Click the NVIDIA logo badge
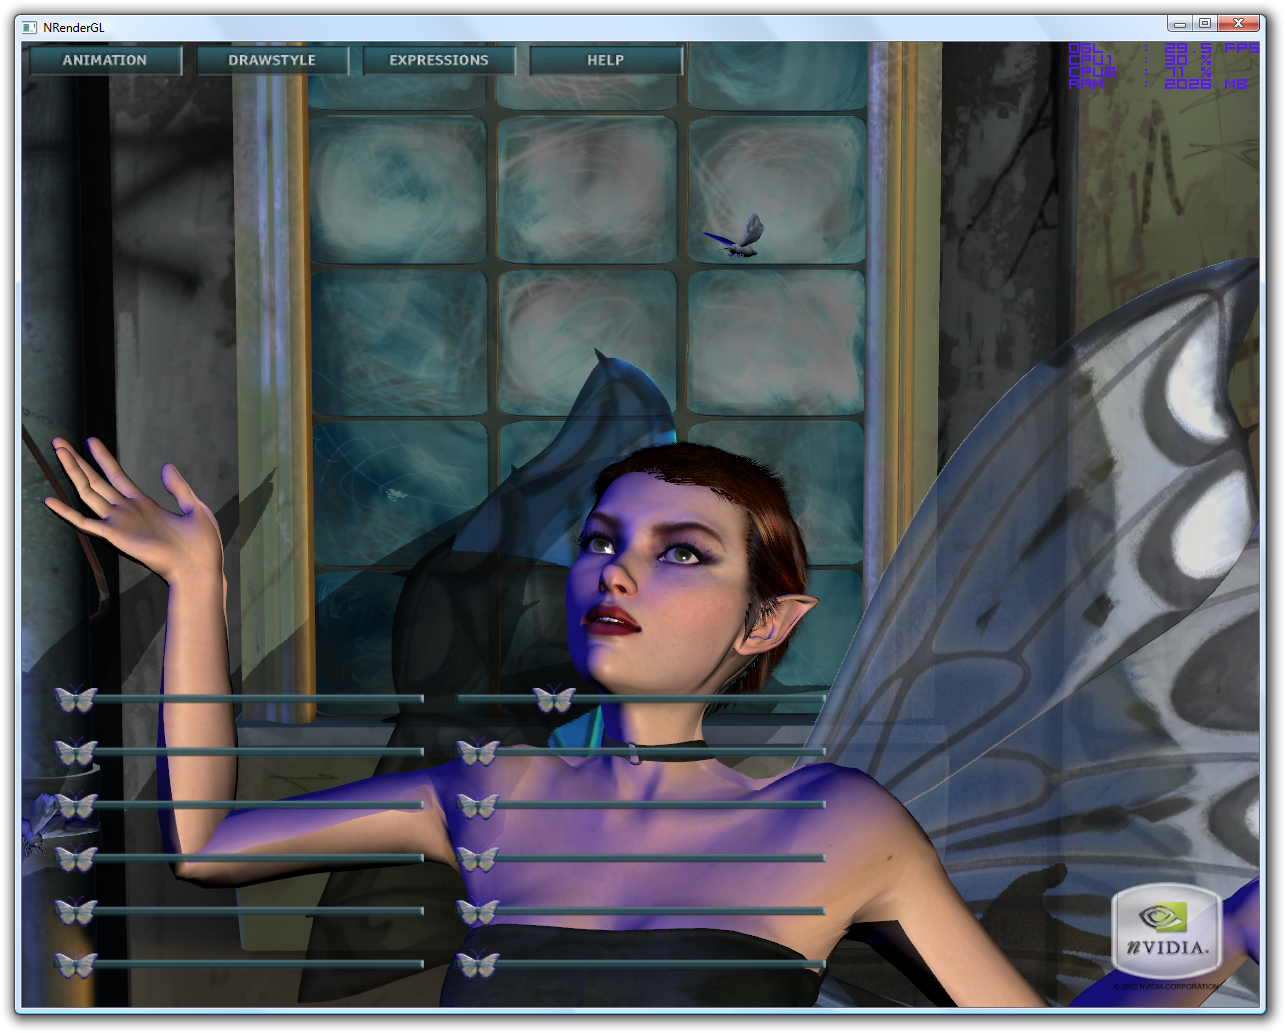This screenshot has width=1285, height=1033. pyautogui.click(x=1167, y=931)
